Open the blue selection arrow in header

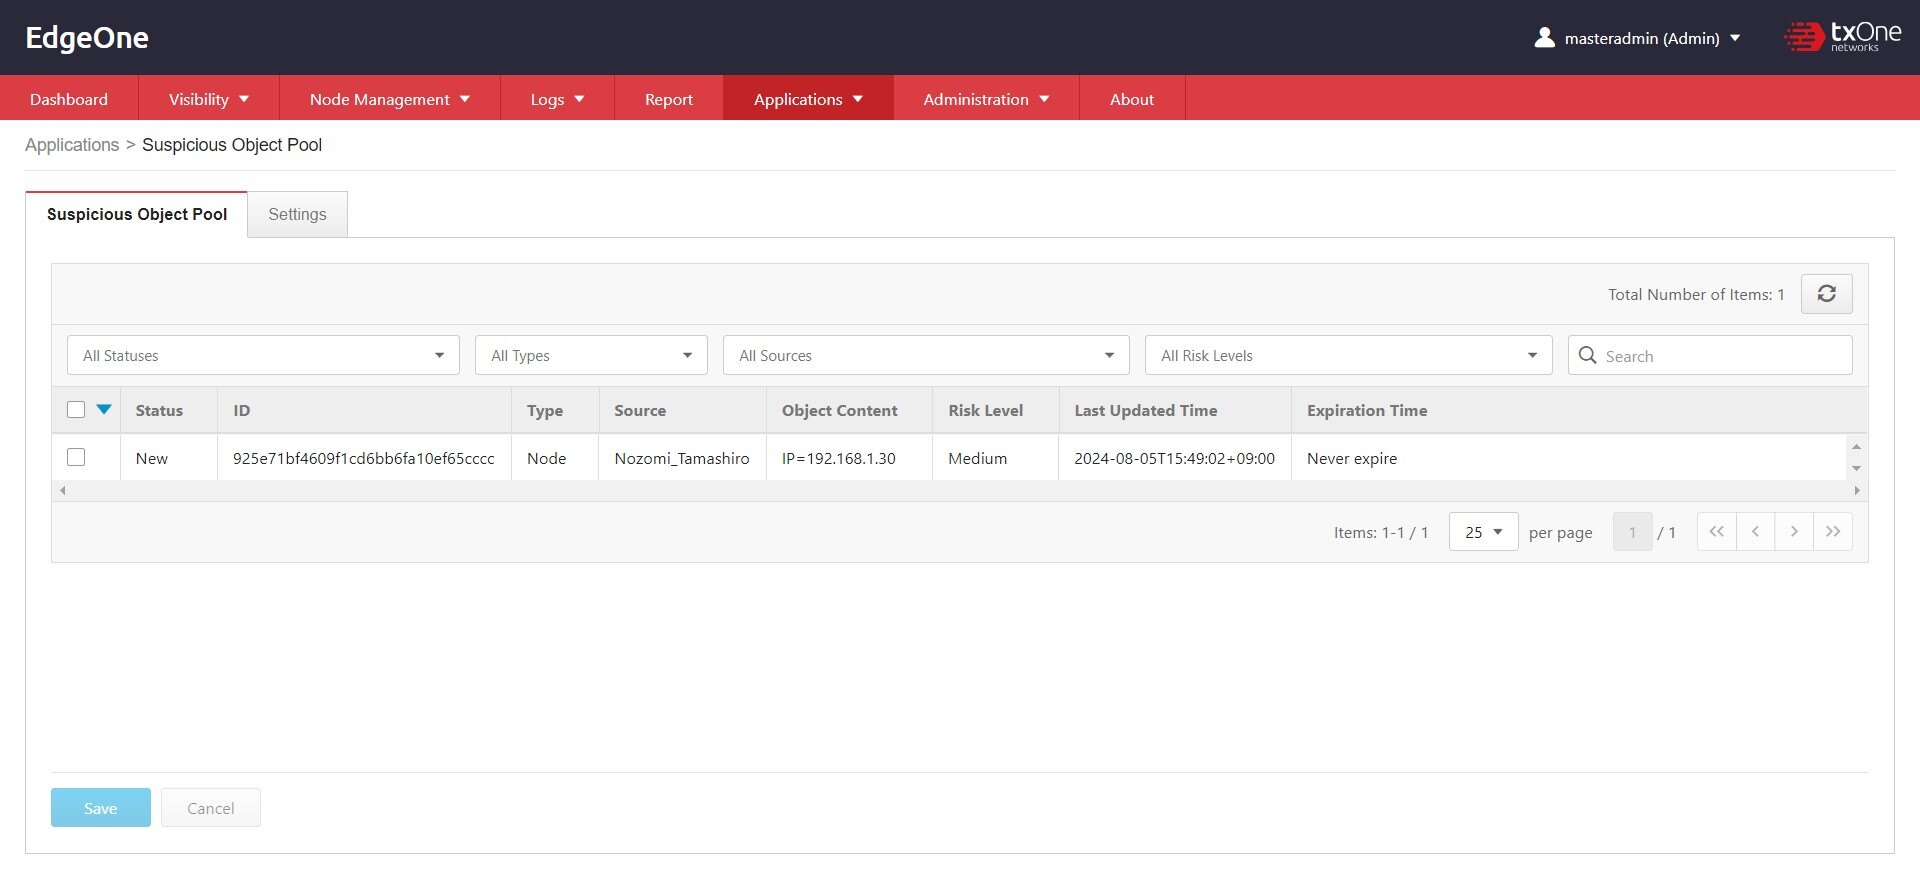click(x=104, y=410)
